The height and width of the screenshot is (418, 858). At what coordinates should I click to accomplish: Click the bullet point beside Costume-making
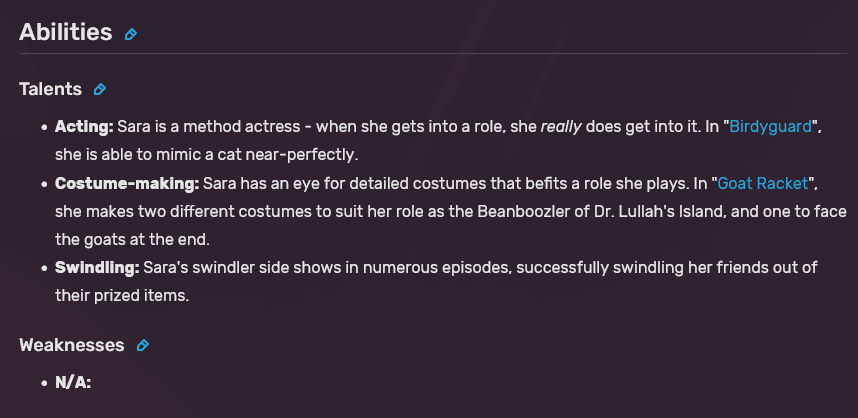(44, 184)
